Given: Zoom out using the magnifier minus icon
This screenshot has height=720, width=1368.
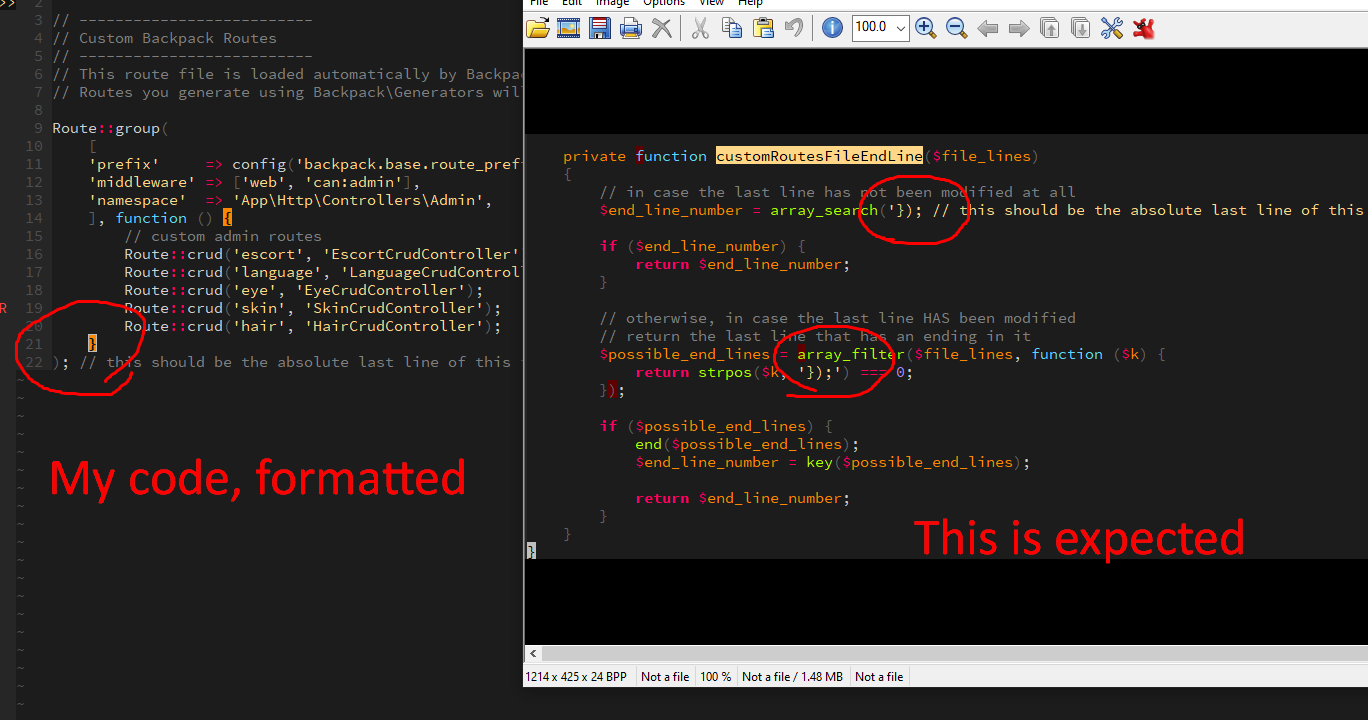Looking at the screenshot, I should click(956, 27).
